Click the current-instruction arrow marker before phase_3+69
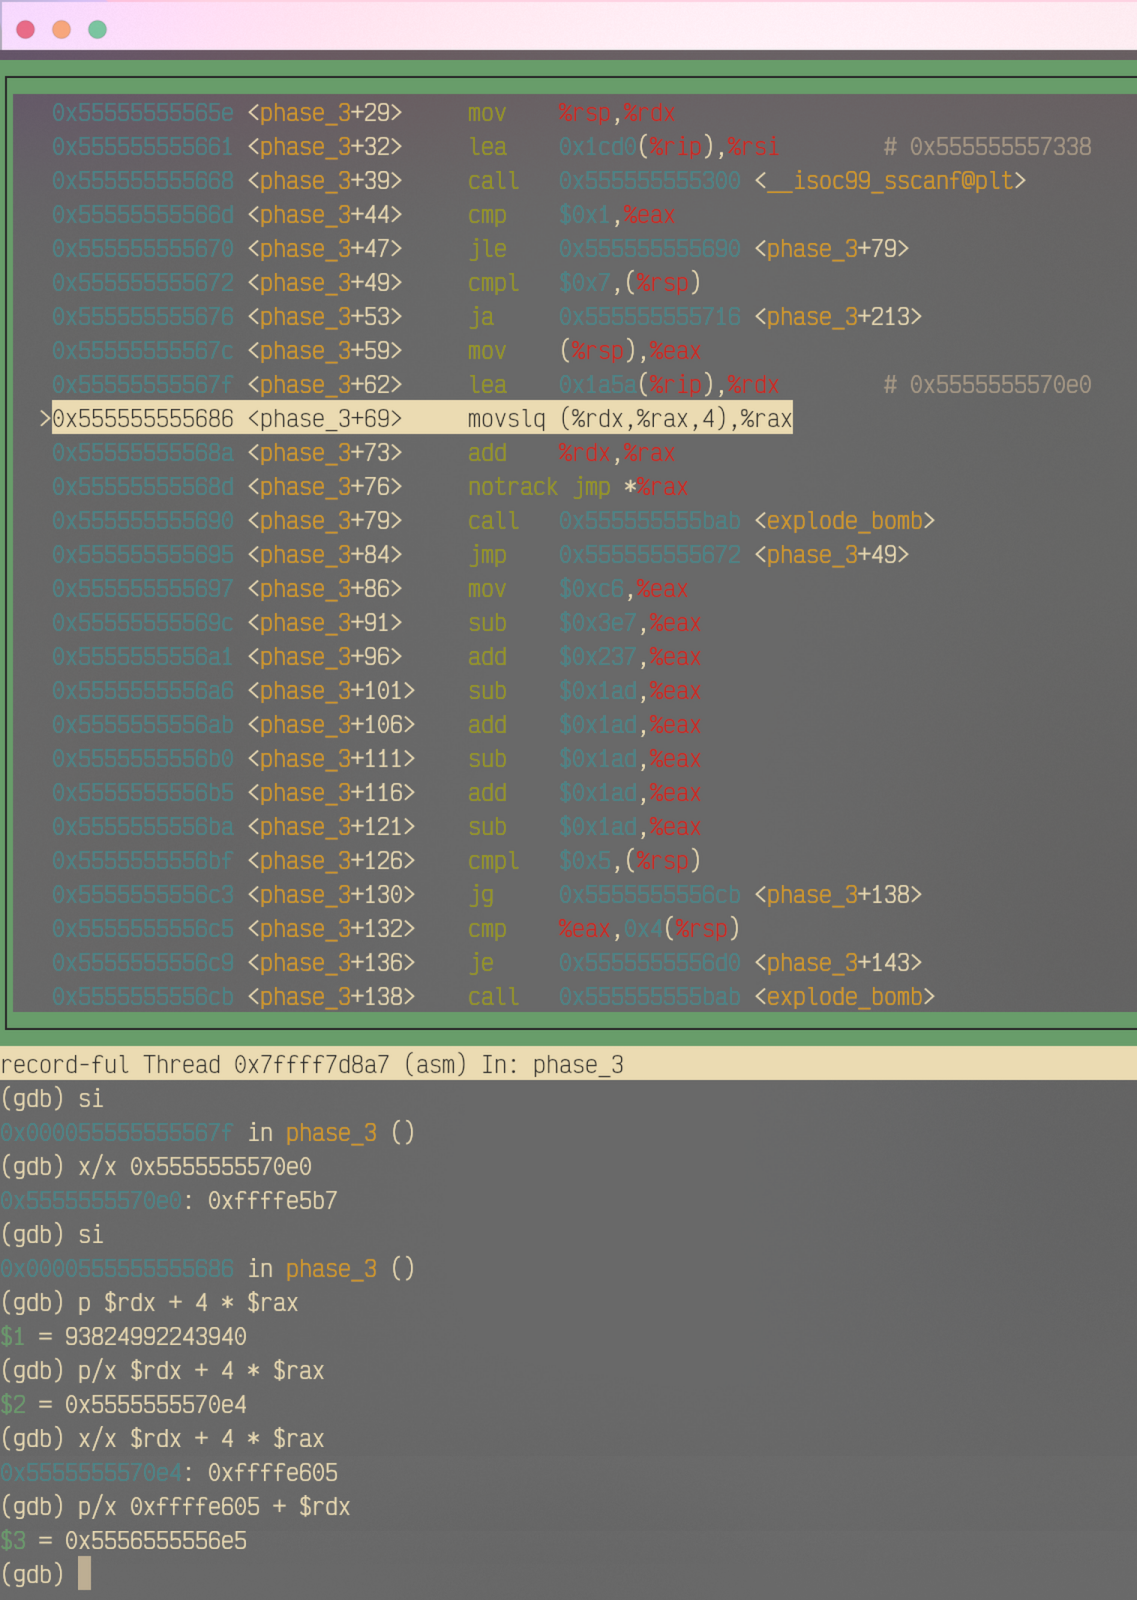 tap(44, 419)
